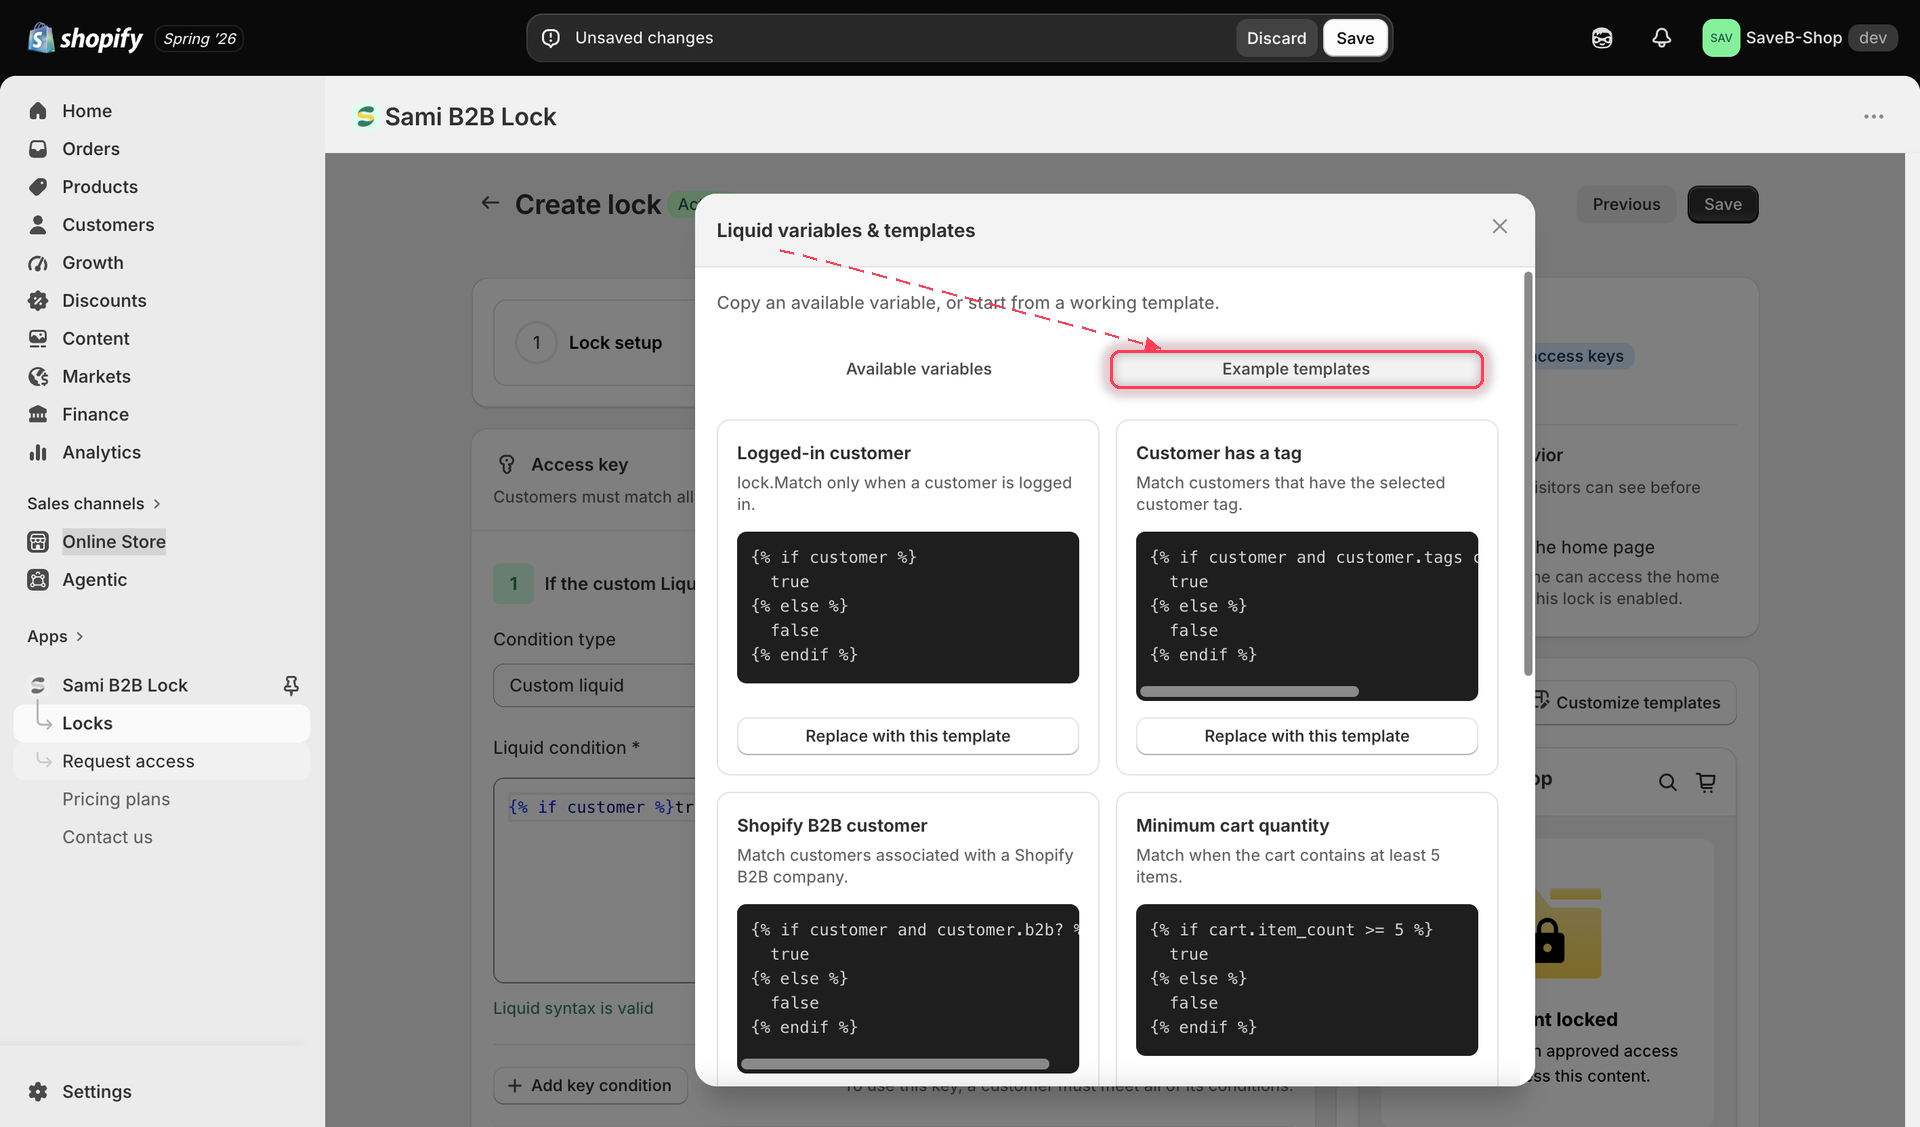This screenshot has height=1127, width=1920.
Task: Open Request access submenu item
Action: [x=162, y=761]
